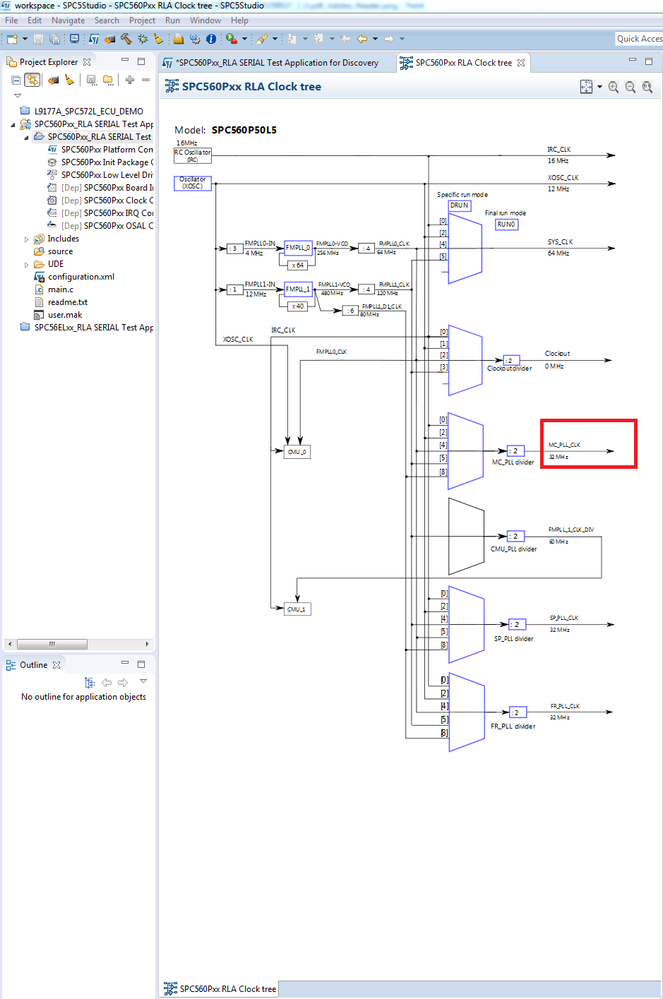The image size is (663, 999).
Task: Click generate icon in Project Explorer toolbar
Action: pos(53,80)
